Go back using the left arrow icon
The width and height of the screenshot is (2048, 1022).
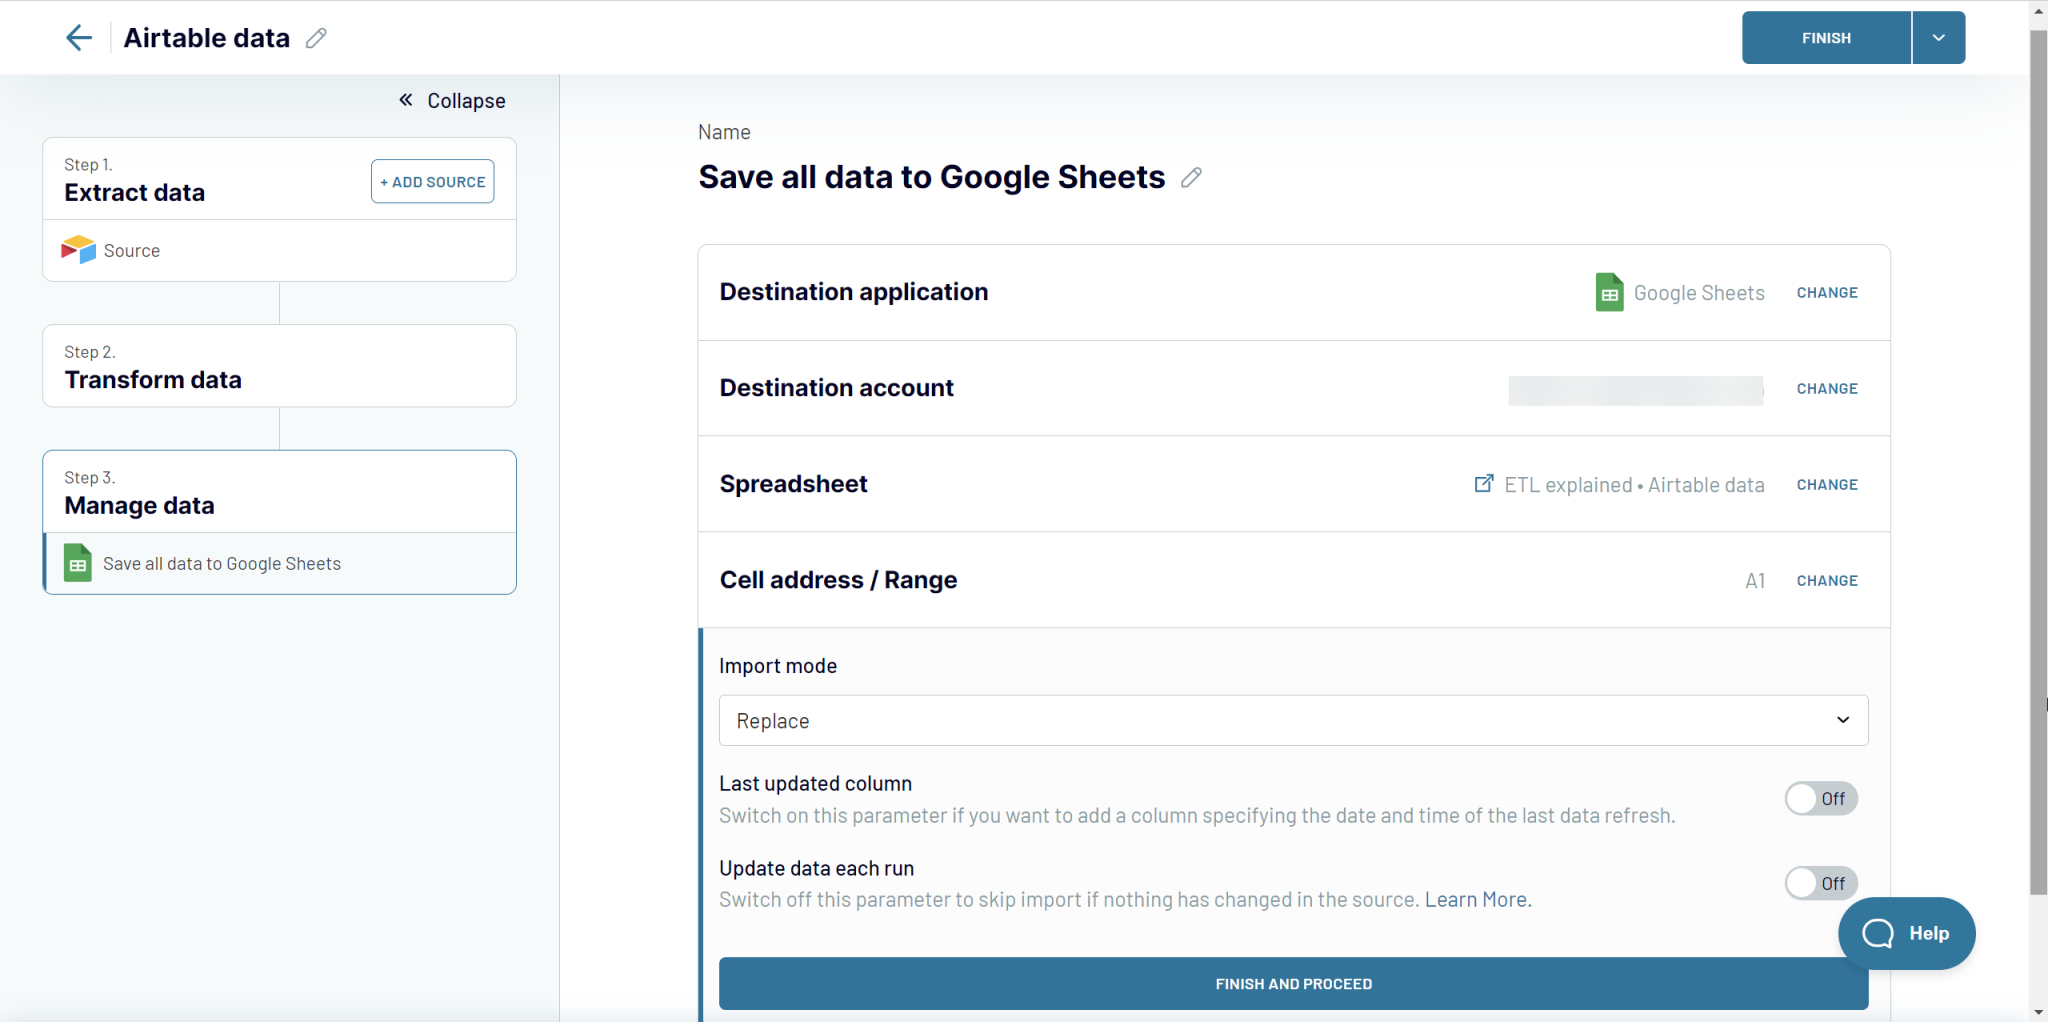pyautogui.click(x=79, y=38)
